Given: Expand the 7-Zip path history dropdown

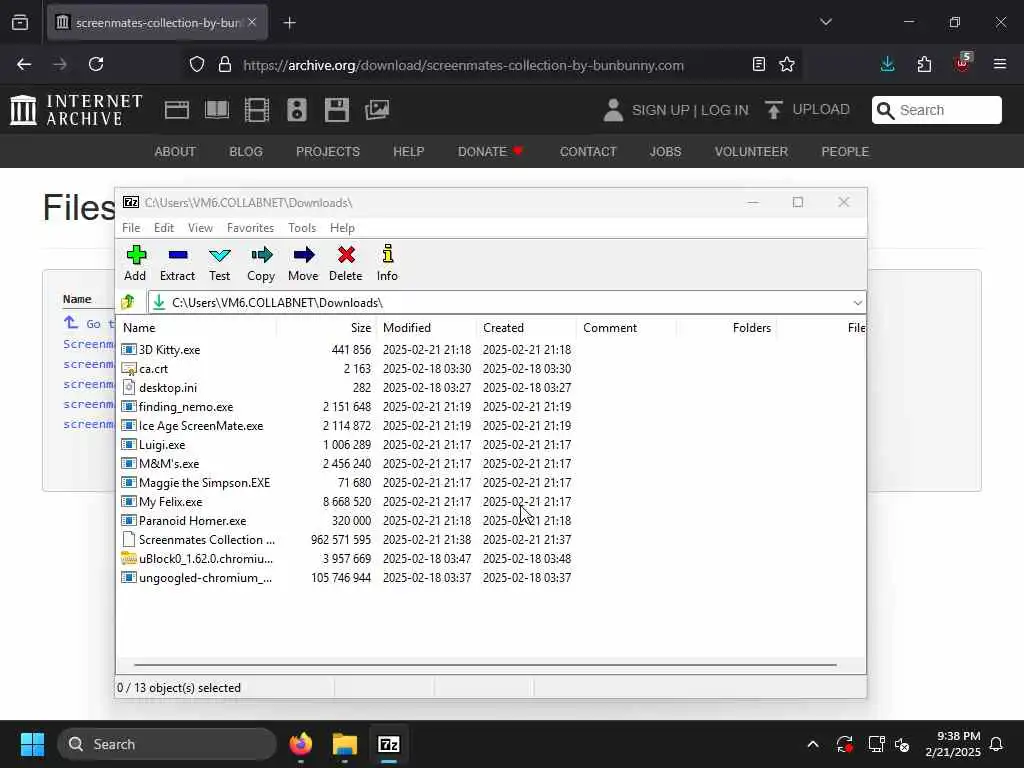Looking at the screenshot, I should (x=857, y=302).
